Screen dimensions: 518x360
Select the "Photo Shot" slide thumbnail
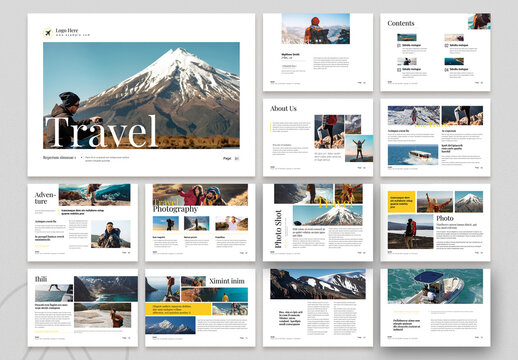coord(318,223)
